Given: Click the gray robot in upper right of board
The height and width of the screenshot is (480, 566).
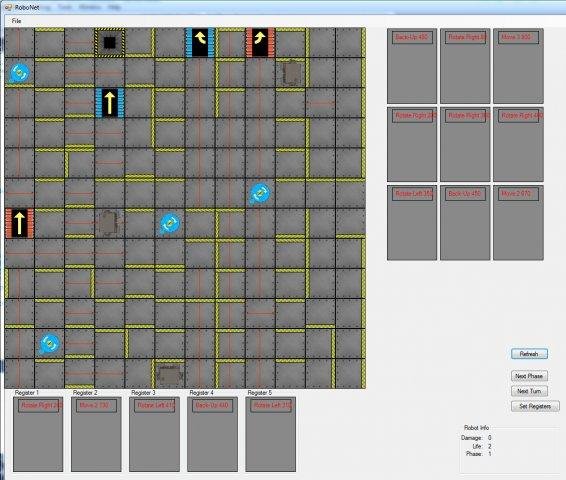Looking at the screenshot, I should point(291,73).
